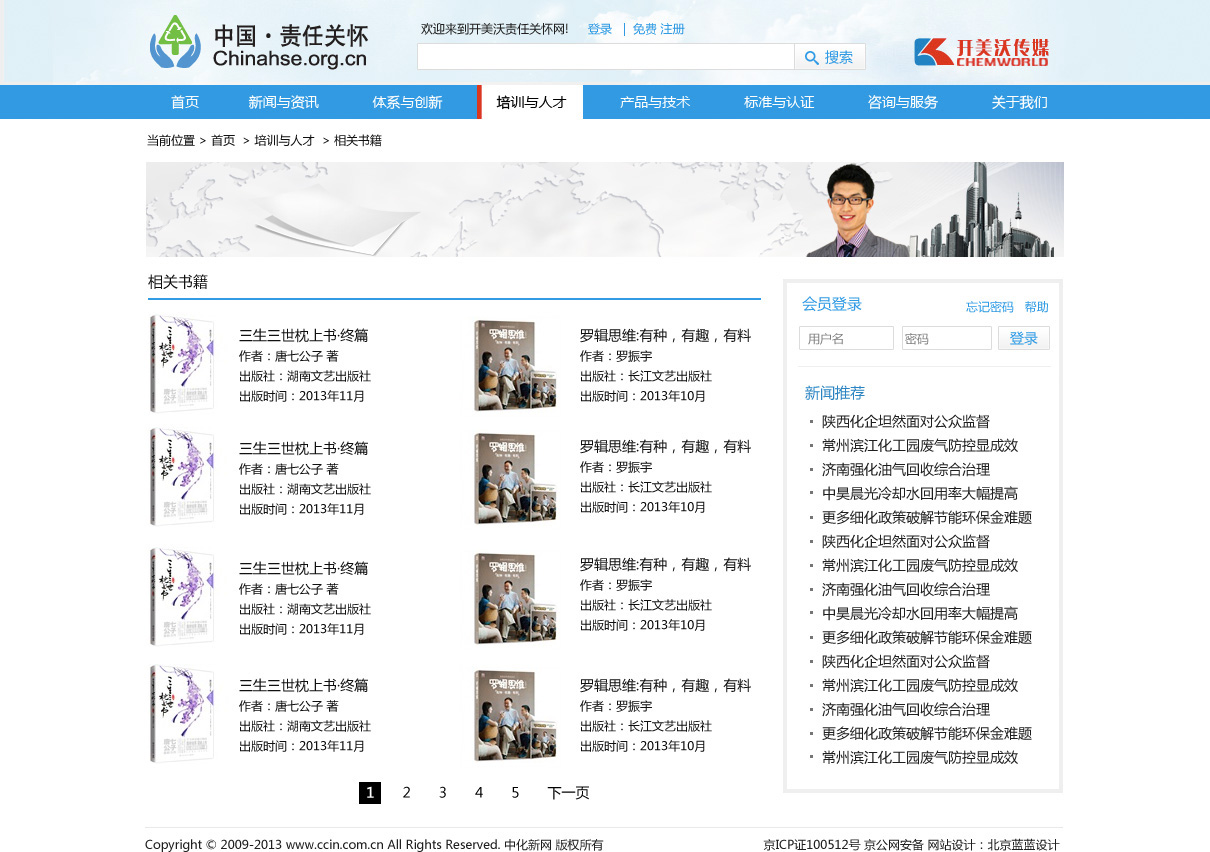
Task: Open the 登录 link in the welcome bar
Action: pyautogui.click(x=599, y=29)
